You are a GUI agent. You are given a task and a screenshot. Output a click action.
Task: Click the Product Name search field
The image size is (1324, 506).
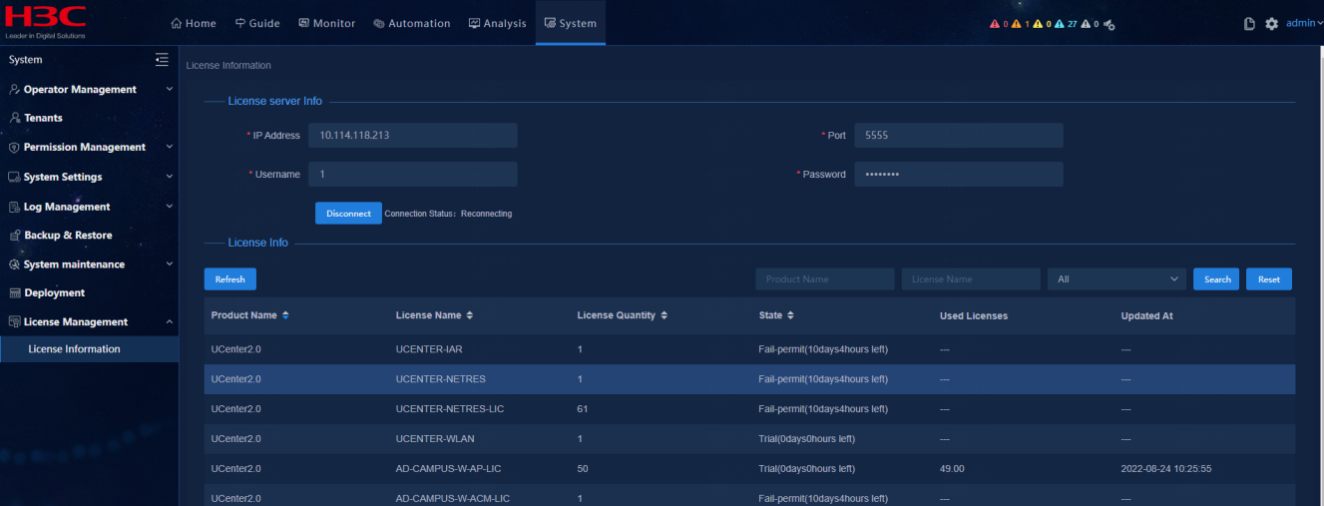(825, 279)
